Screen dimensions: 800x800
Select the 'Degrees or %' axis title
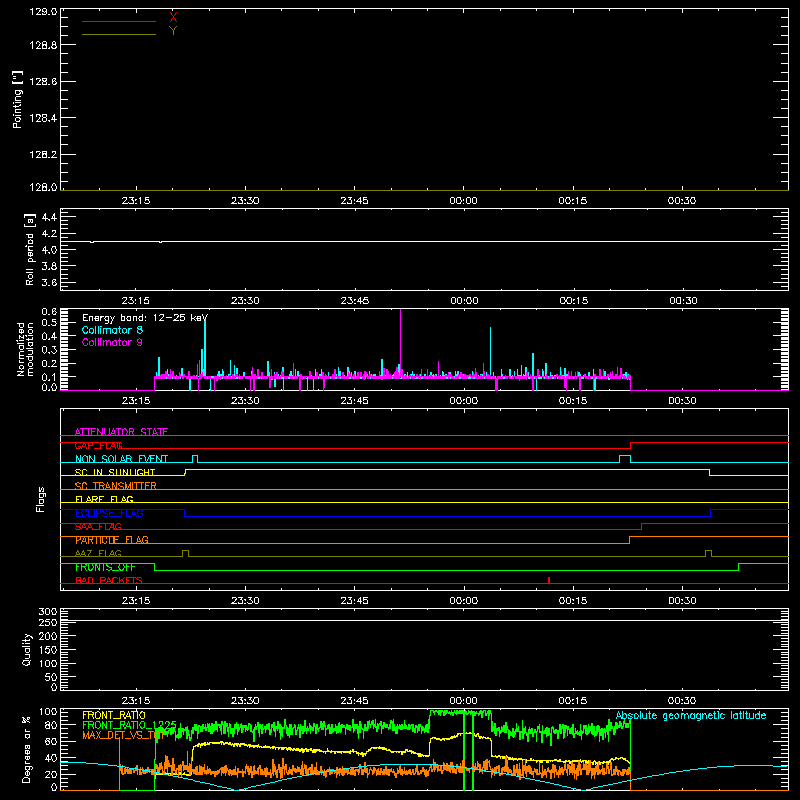tap(26, 749)
